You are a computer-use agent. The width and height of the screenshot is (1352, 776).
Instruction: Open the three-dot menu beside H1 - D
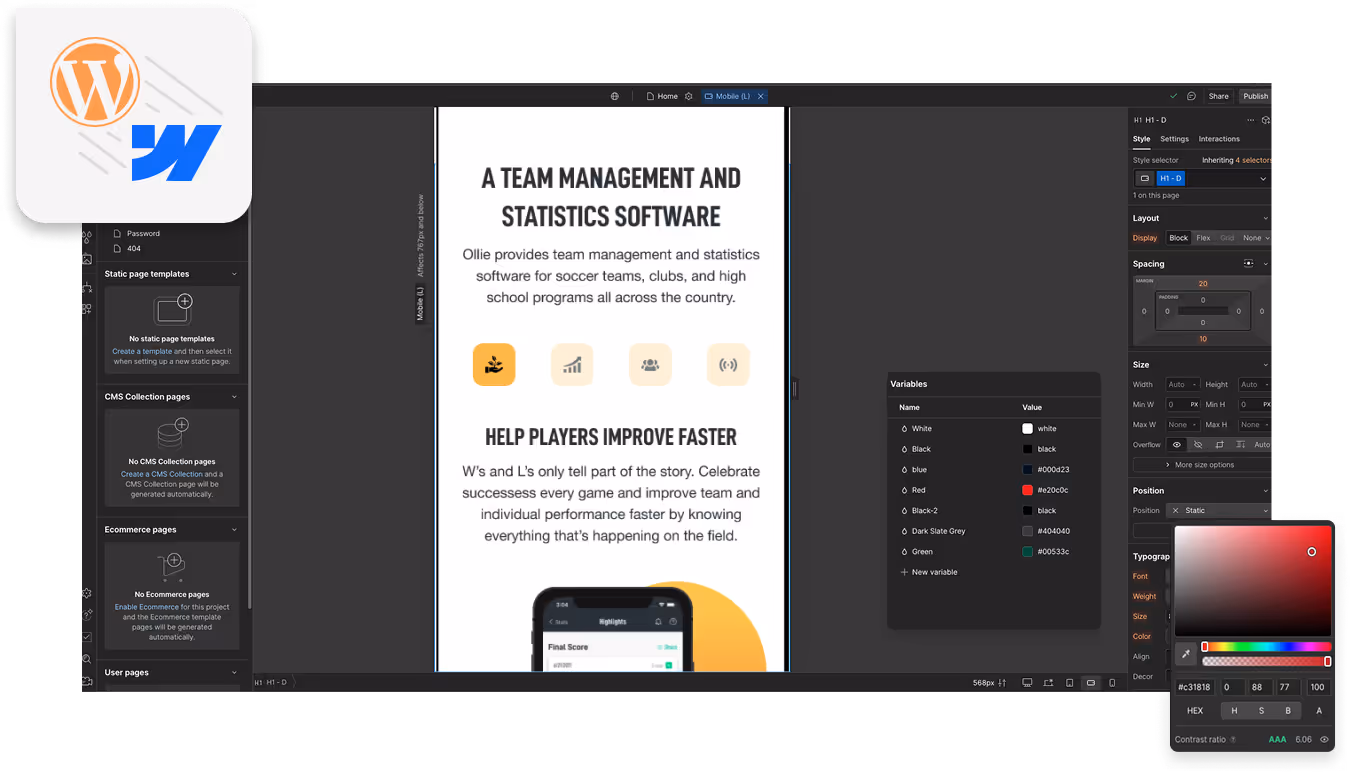1250,120
